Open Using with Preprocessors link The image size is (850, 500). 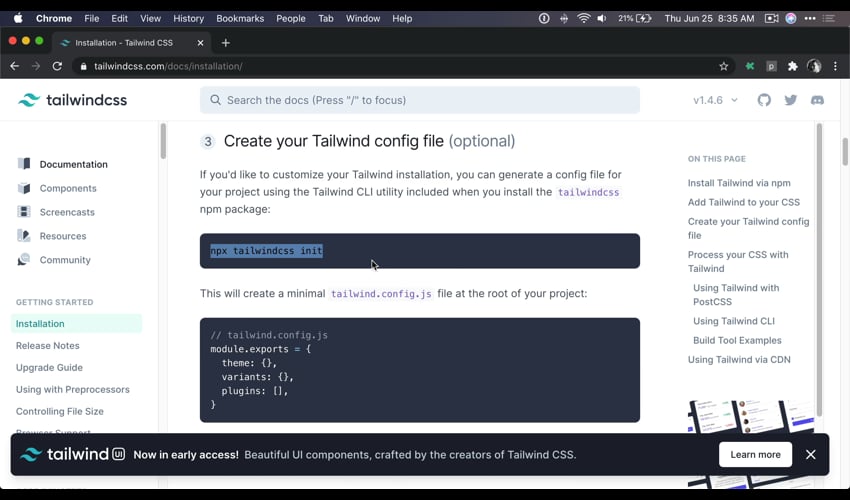[x=73, y=389]
